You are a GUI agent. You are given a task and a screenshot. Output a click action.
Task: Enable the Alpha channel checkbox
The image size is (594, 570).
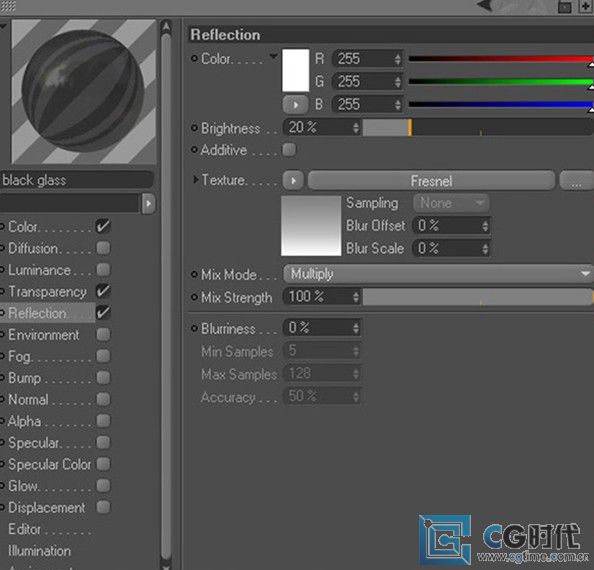[x=103, y=421]
